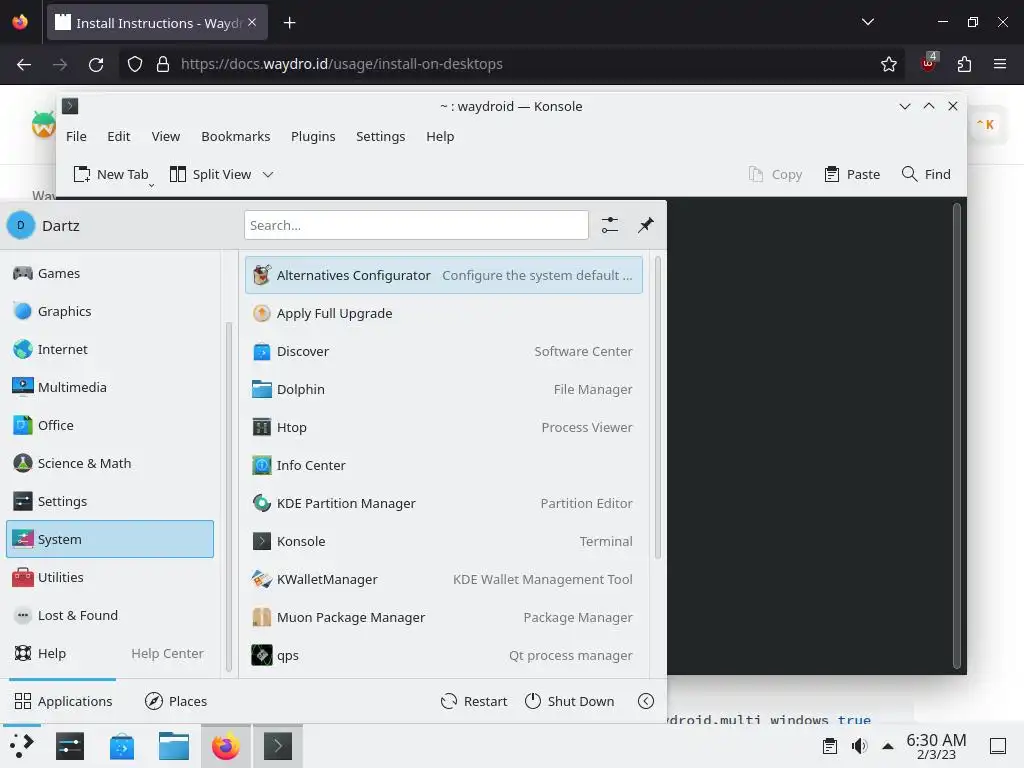Reload the Firefox page

click(96, 64)
